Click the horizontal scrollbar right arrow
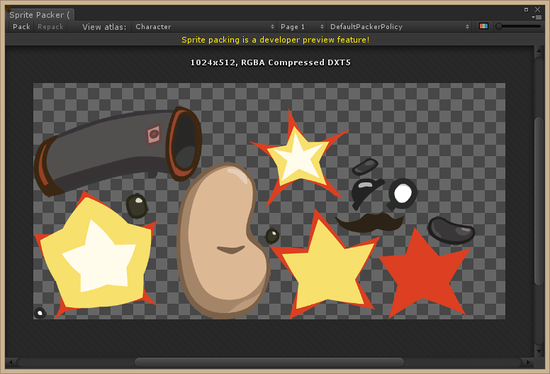Viewport: 550px width, 374px height. (x=528, y=362)
